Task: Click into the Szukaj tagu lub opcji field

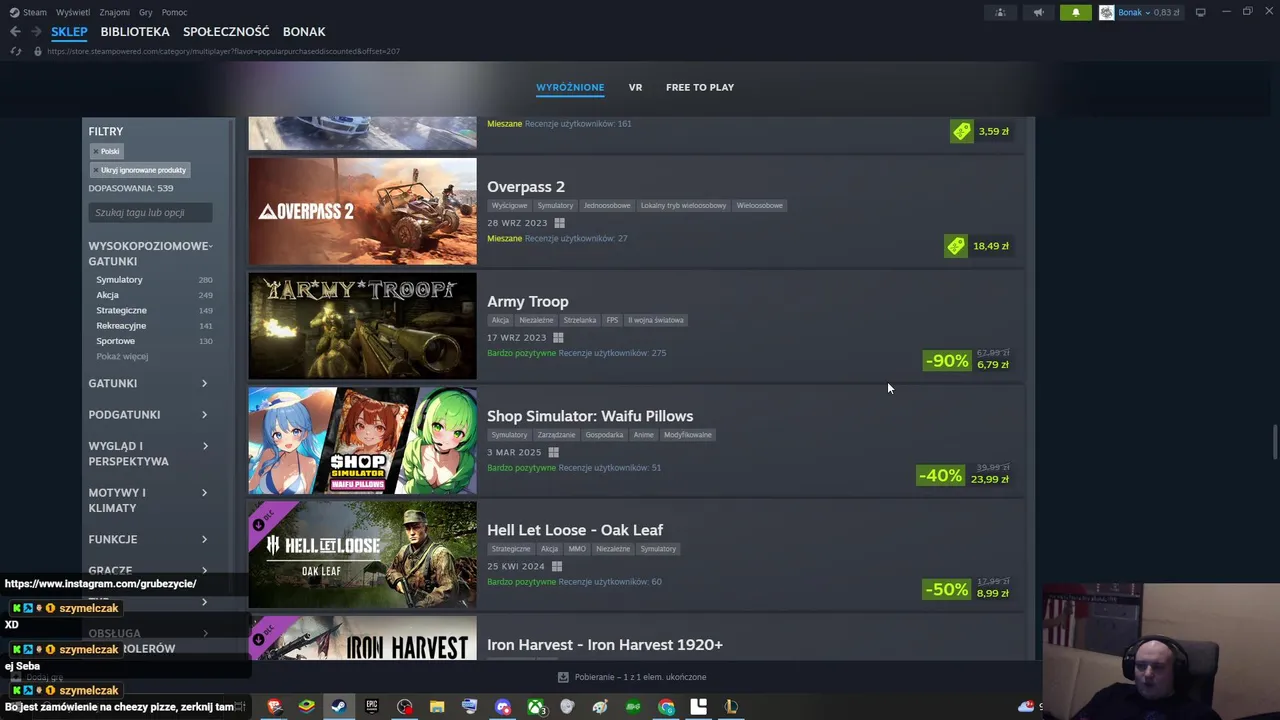Action: [150, 213]
